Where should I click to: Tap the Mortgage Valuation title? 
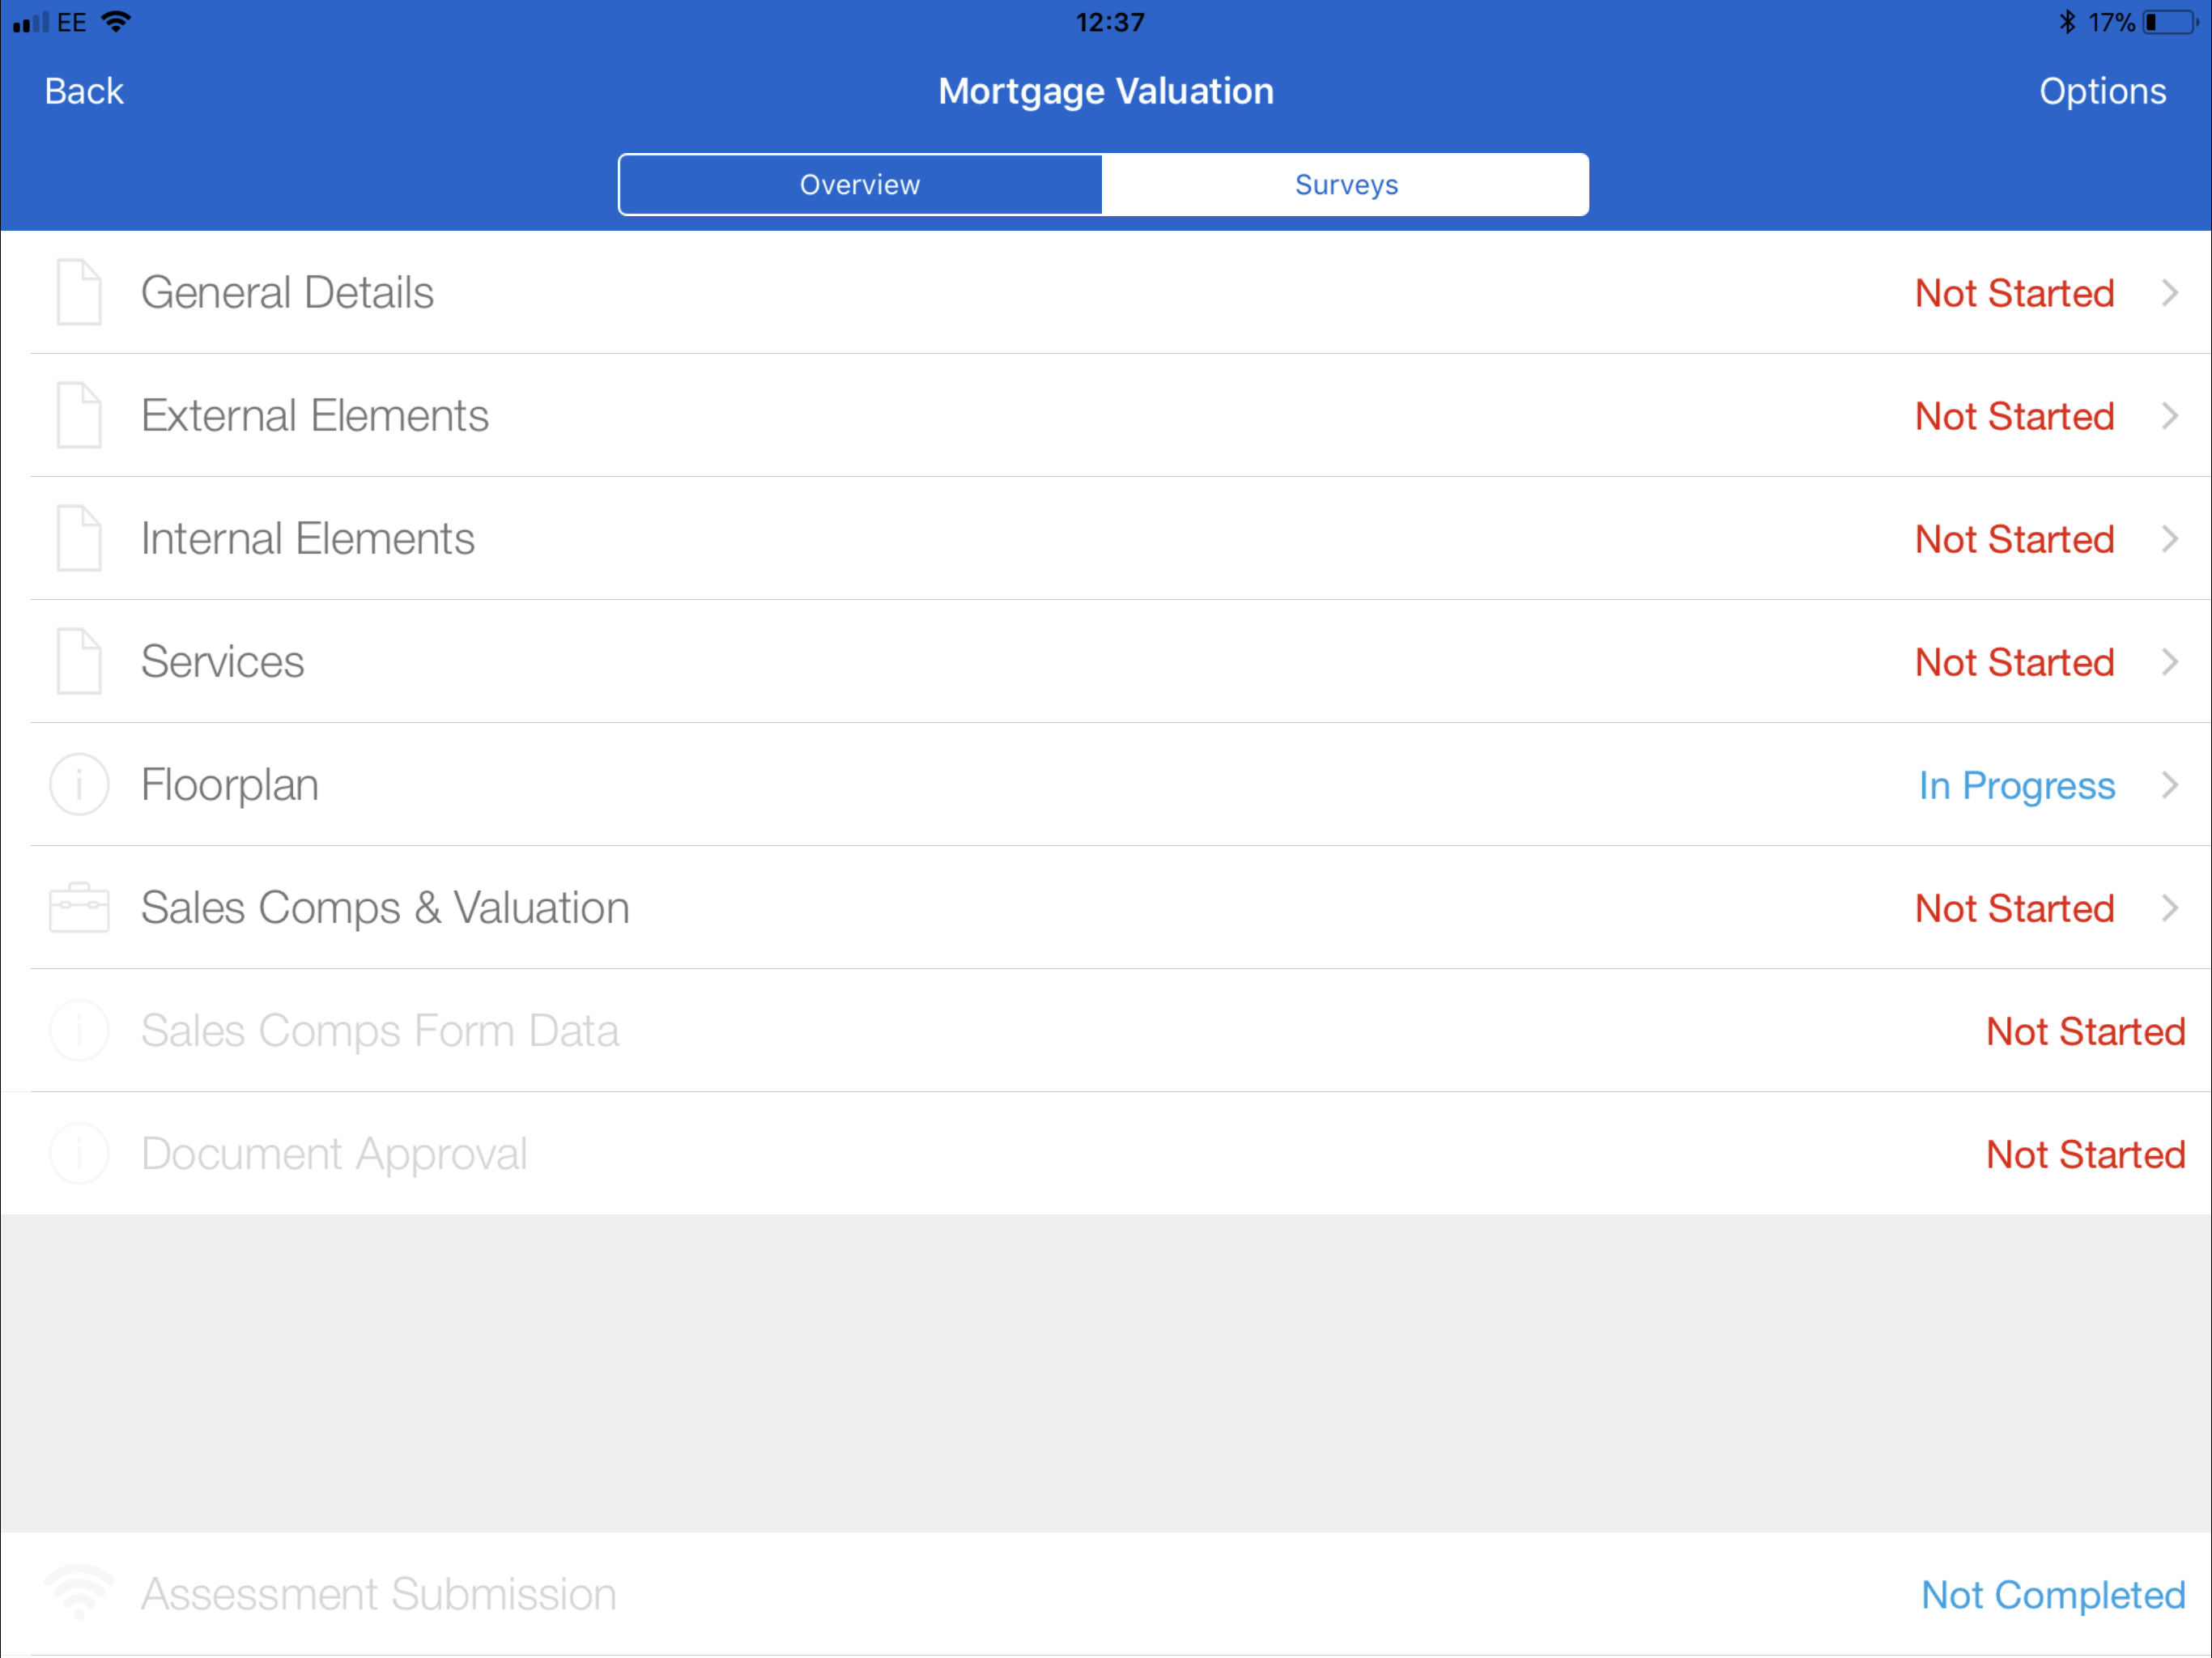coord(1105,91)
